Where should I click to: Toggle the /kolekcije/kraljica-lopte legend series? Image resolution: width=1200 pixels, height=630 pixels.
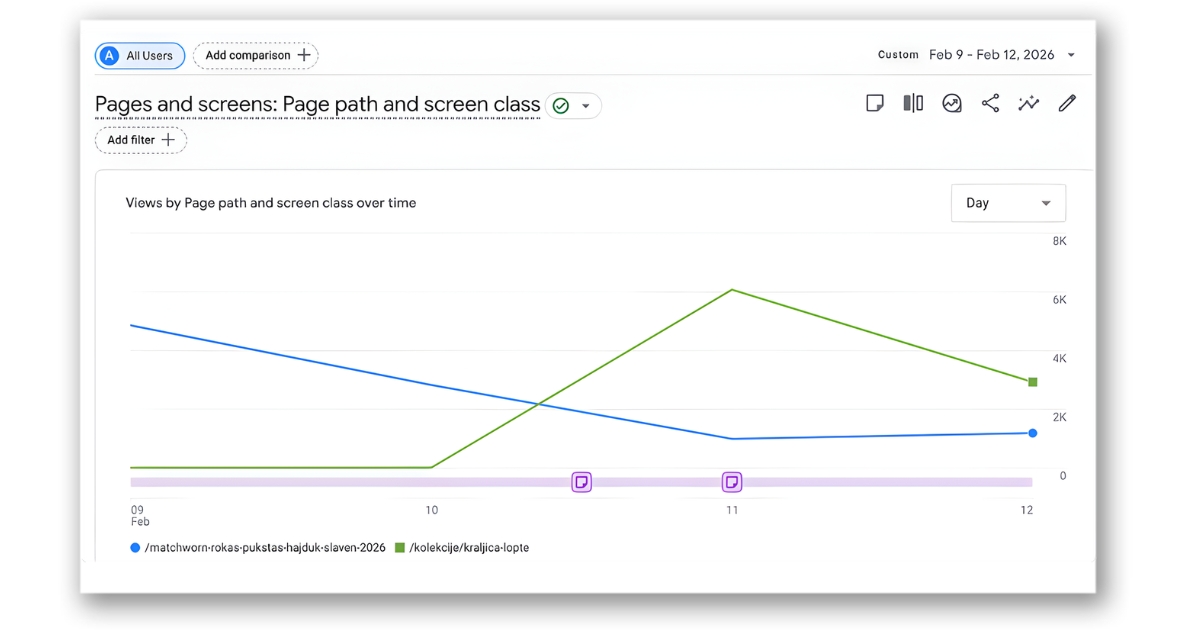coord(468,548)
